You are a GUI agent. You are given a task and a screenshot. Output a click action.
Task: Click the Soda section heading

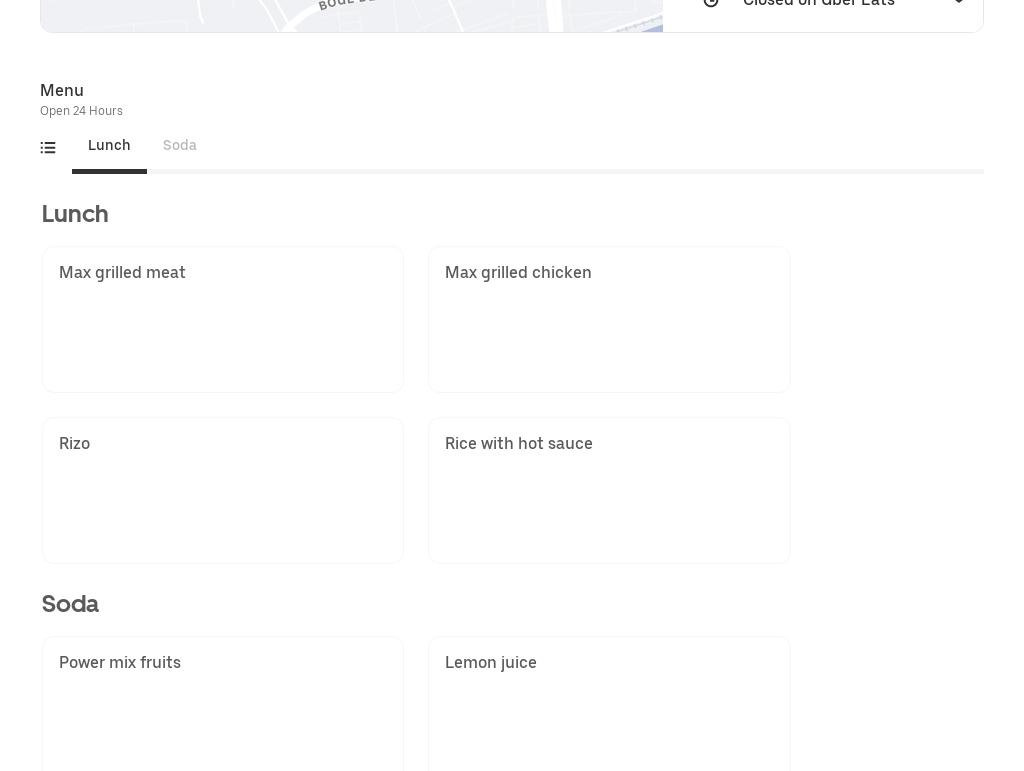point(70,604)
